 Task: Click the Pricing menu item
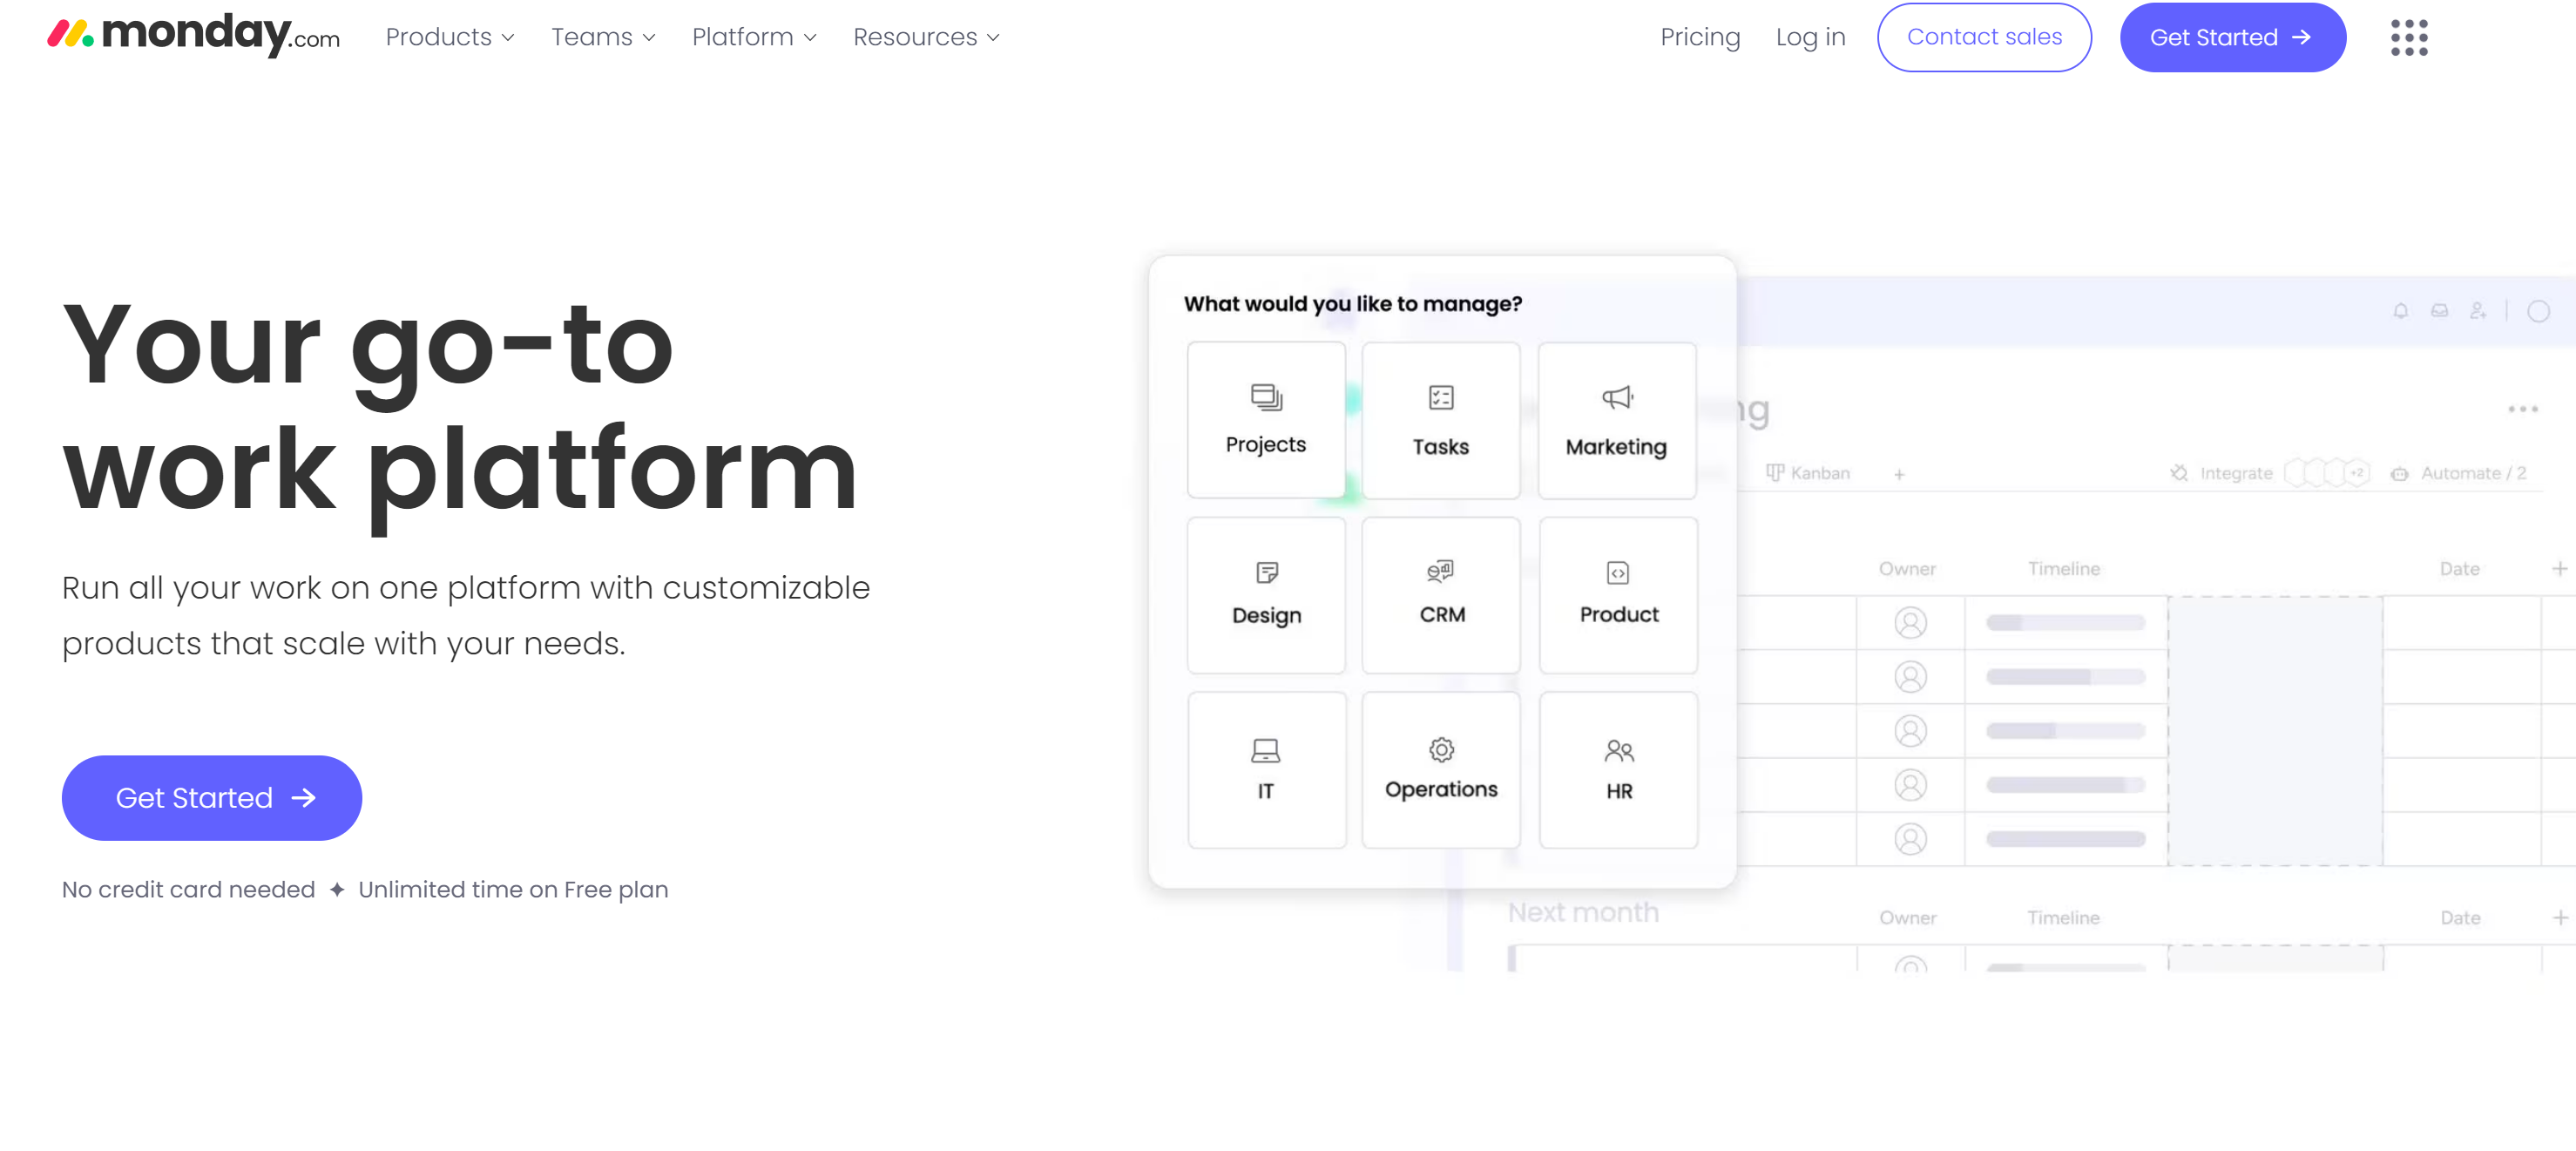(x=1699, y=37)
